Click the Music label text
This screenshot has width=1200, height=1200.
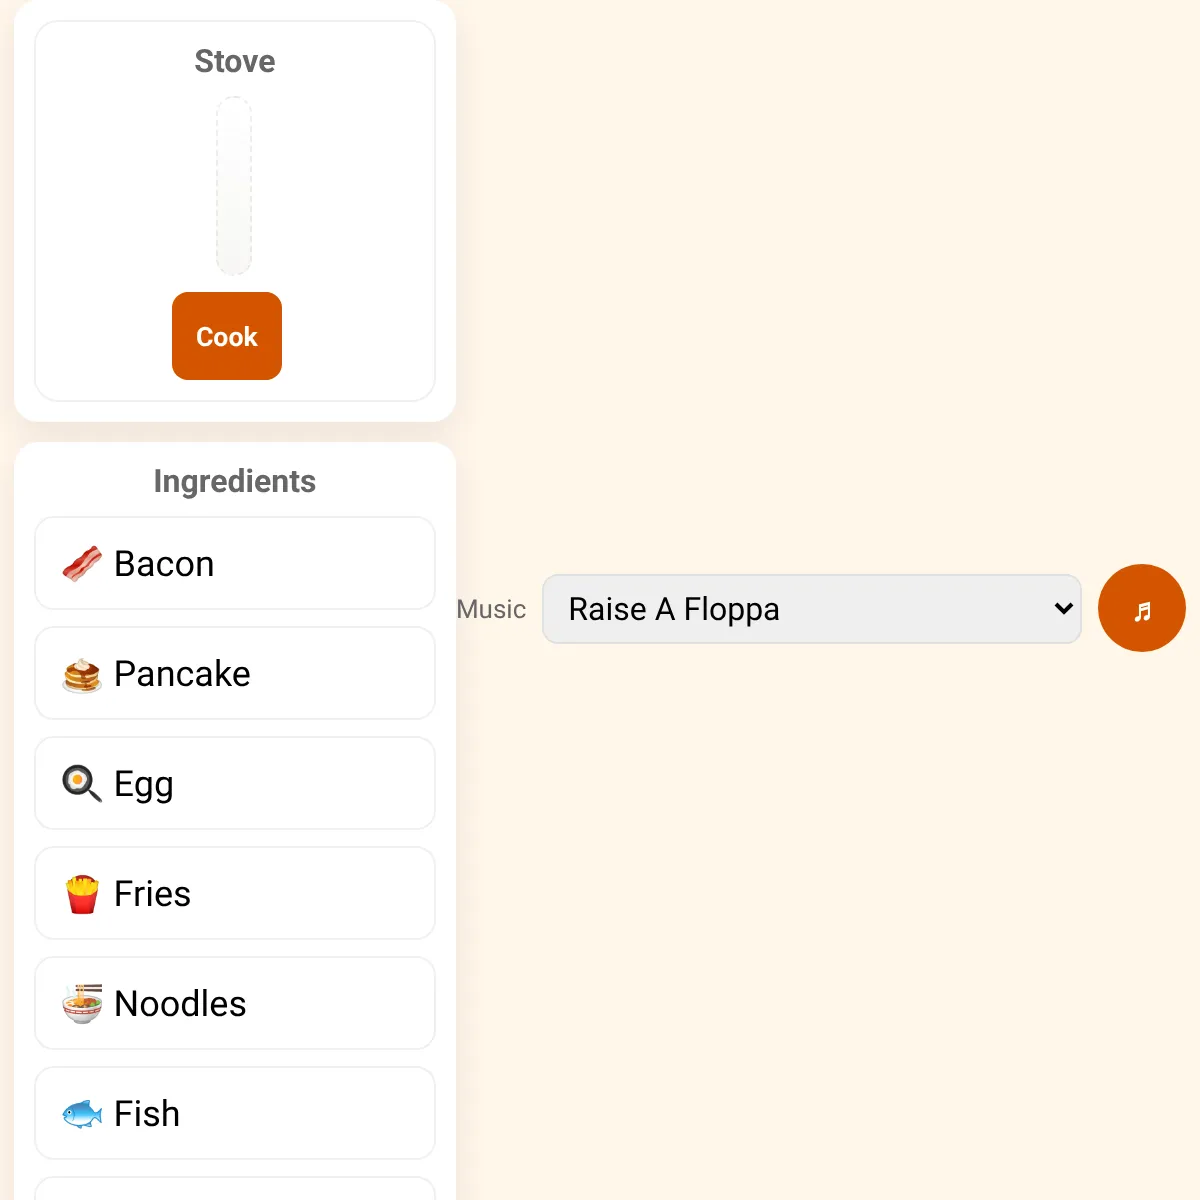tap(491, 609)
